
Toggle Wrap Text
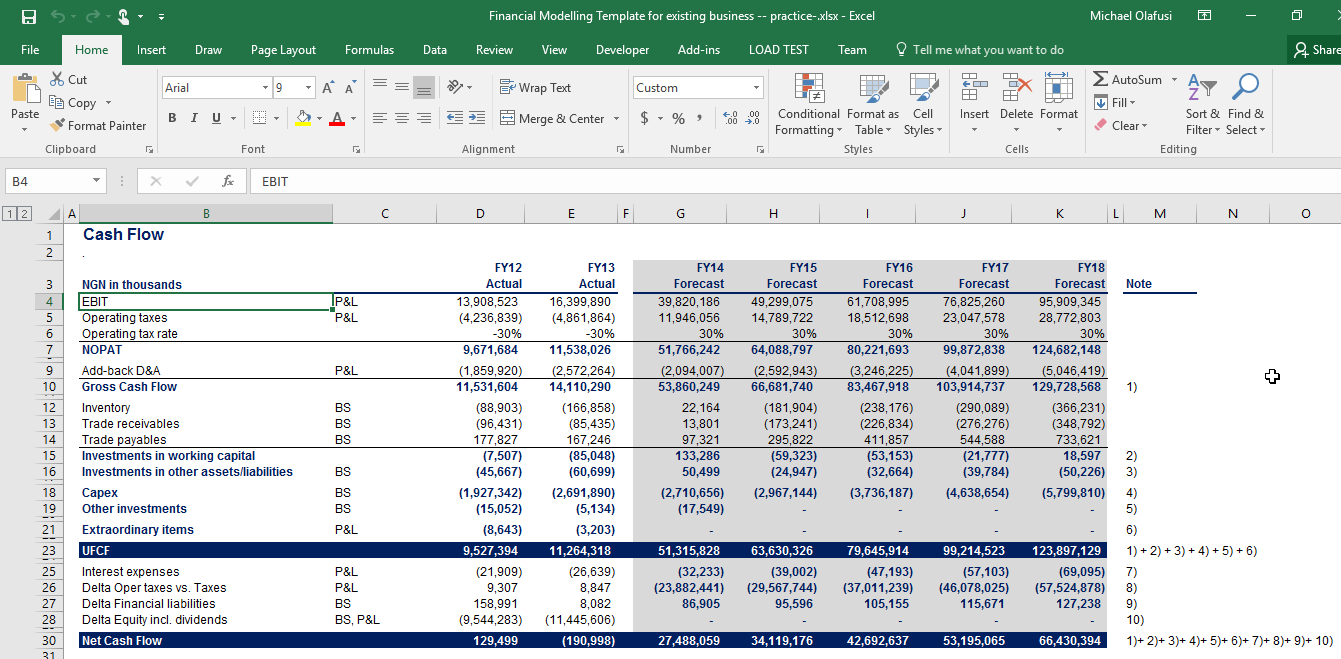click(x=535, y=87)
